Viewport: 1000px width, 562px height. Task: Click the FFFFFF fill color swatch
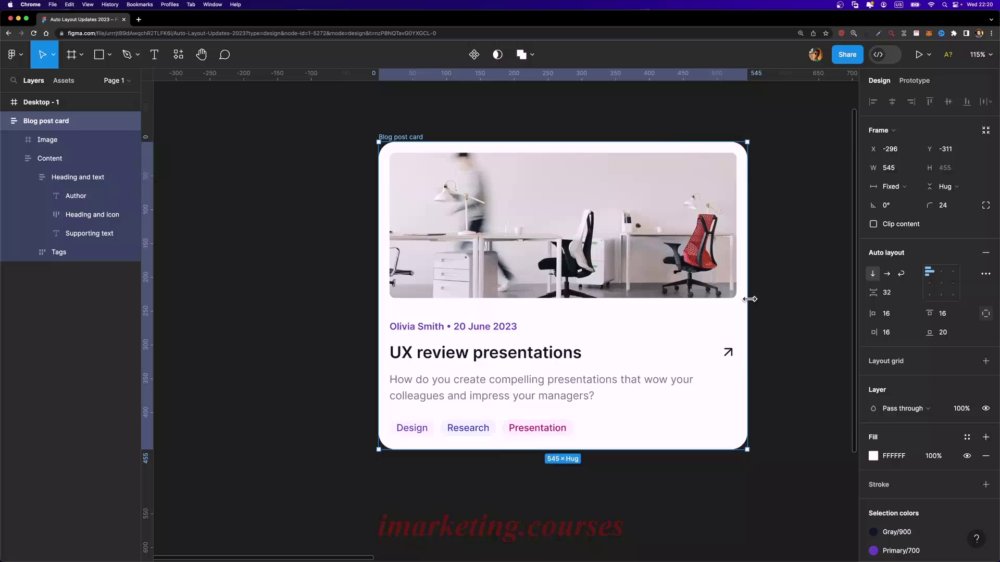[873, 455]
